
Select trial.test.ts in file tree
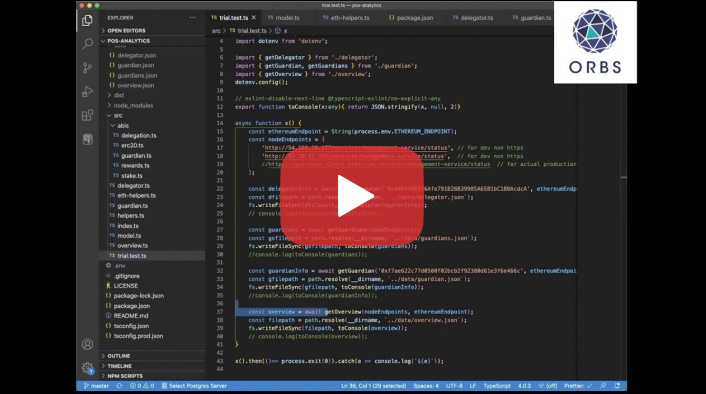coord(152,256)
